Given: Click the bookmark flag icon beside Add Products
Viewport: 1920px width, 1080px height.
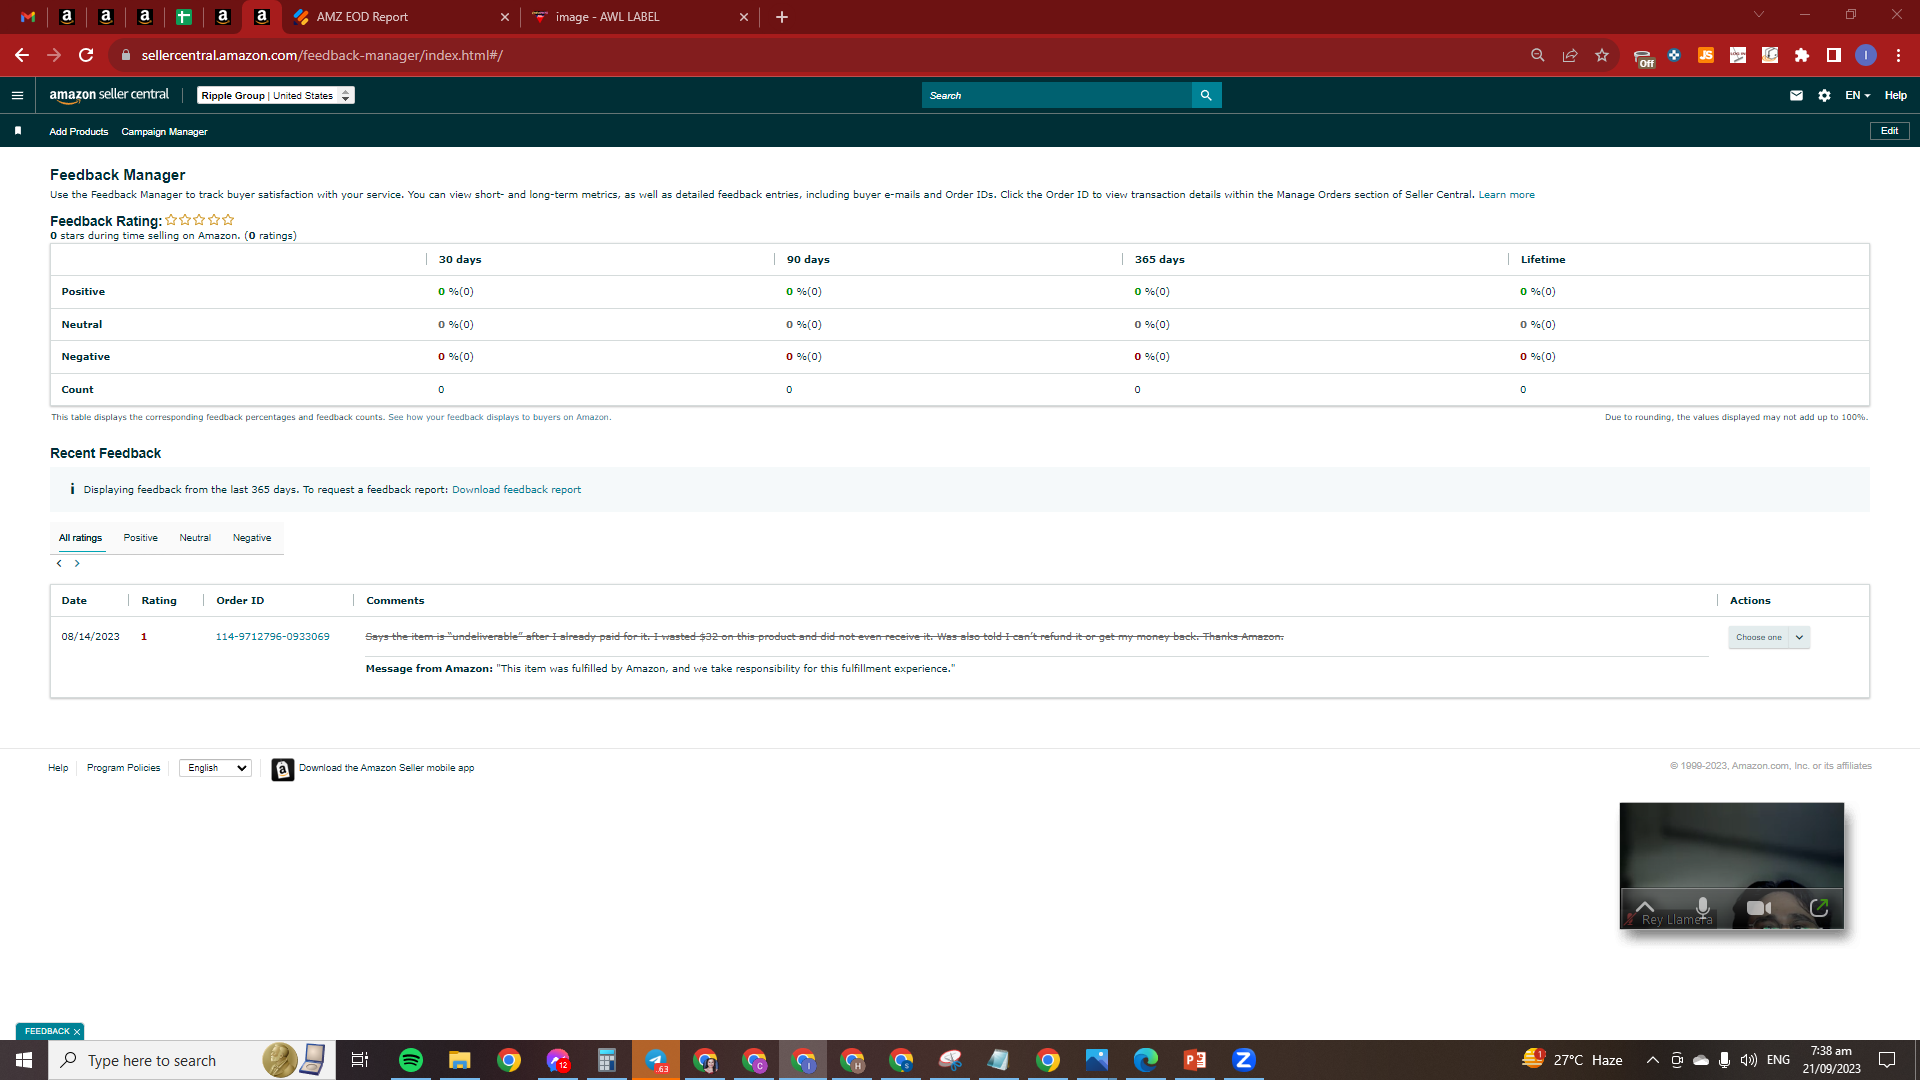Looking at the screenshot, I should coord(18,131).
